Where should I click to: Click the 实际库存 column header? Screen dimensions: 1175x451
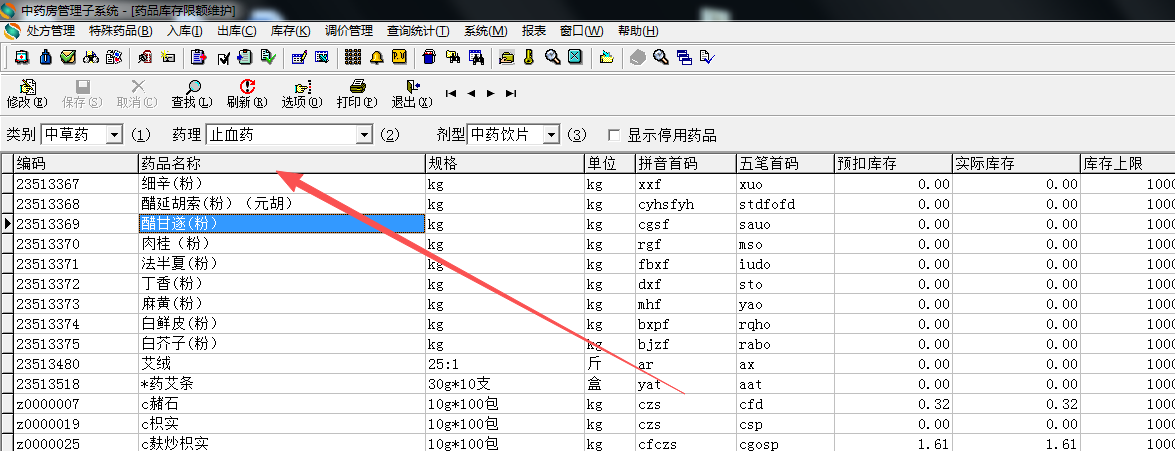(x=1015, y=163)
